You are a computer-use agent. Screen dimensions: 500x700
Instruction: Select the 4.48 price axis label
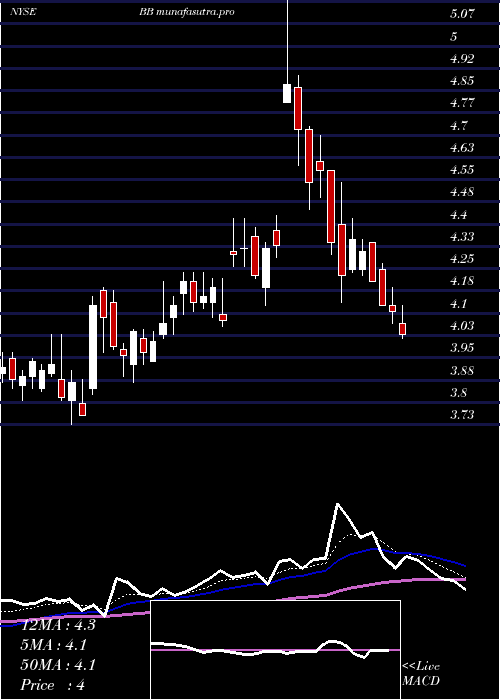462,192
